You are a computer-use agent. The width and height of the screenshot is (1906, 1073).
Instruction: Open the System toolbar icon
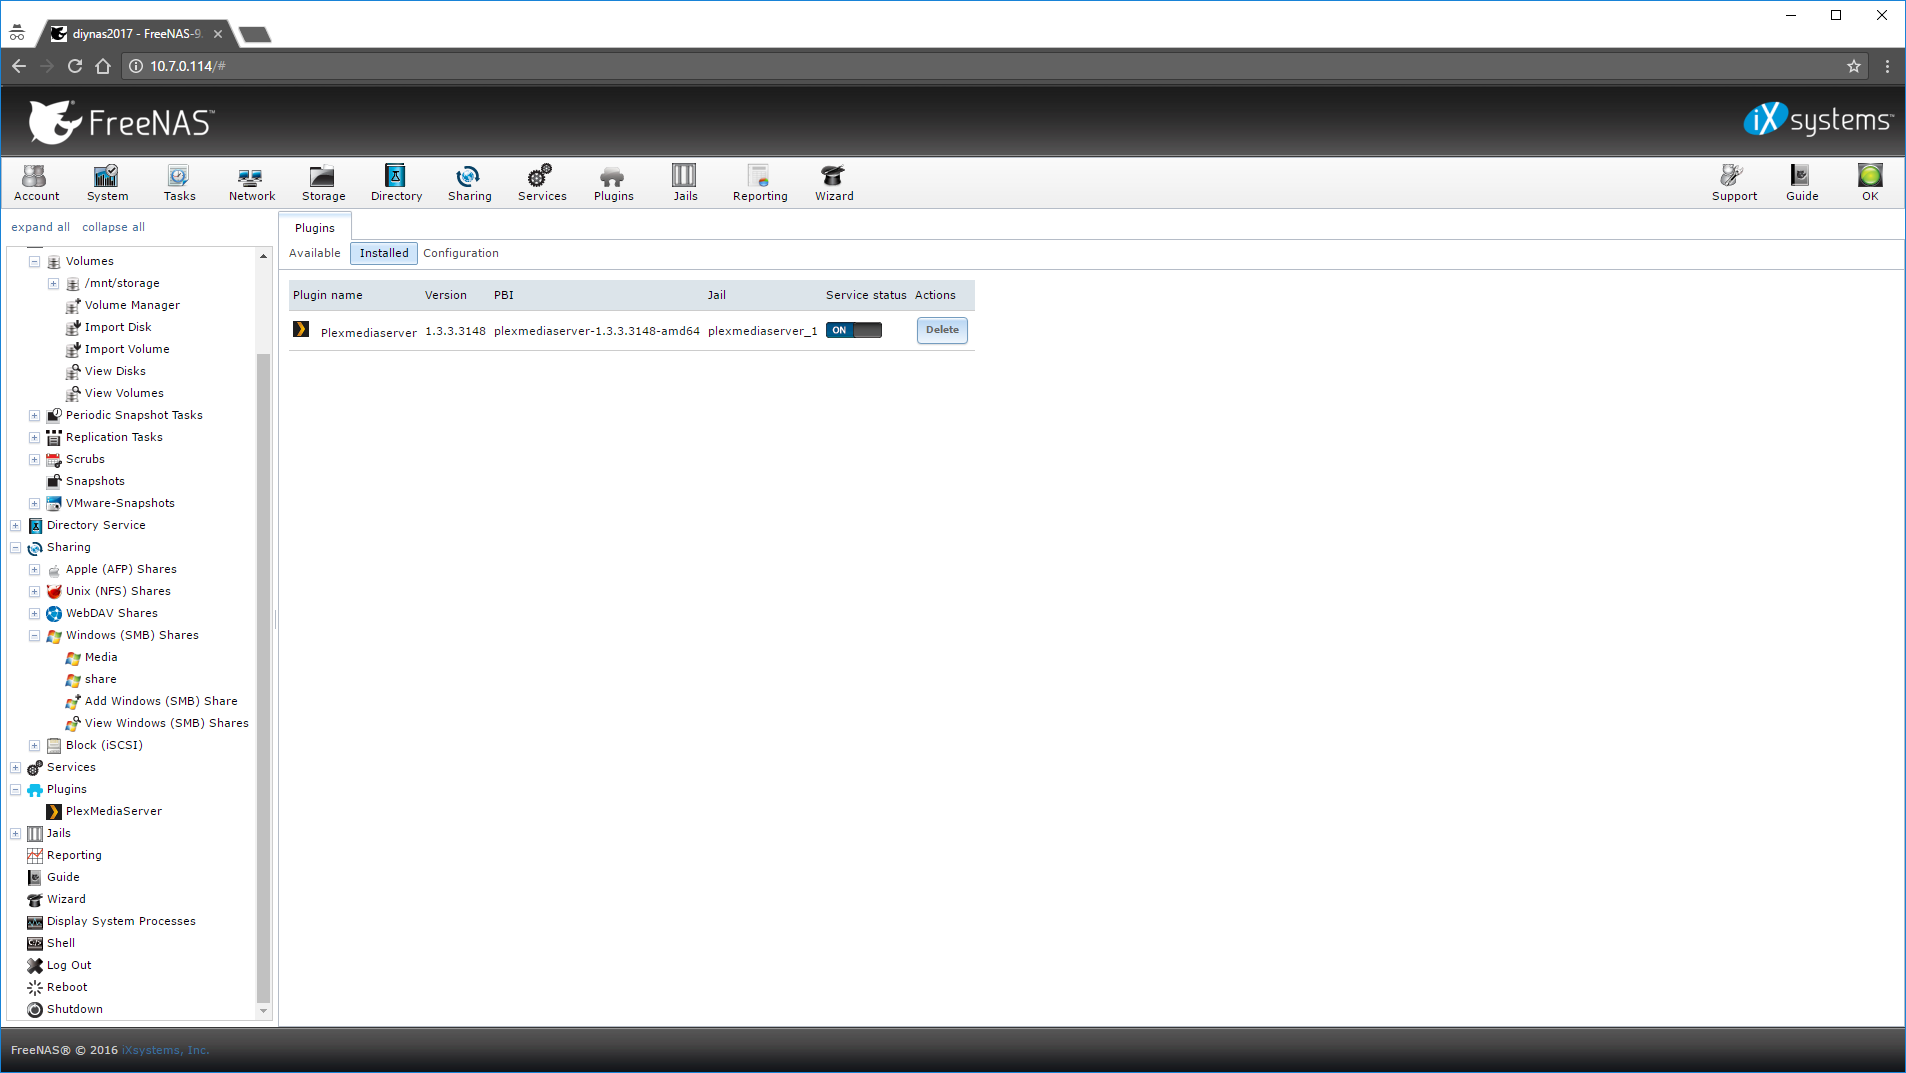point(107,183)
